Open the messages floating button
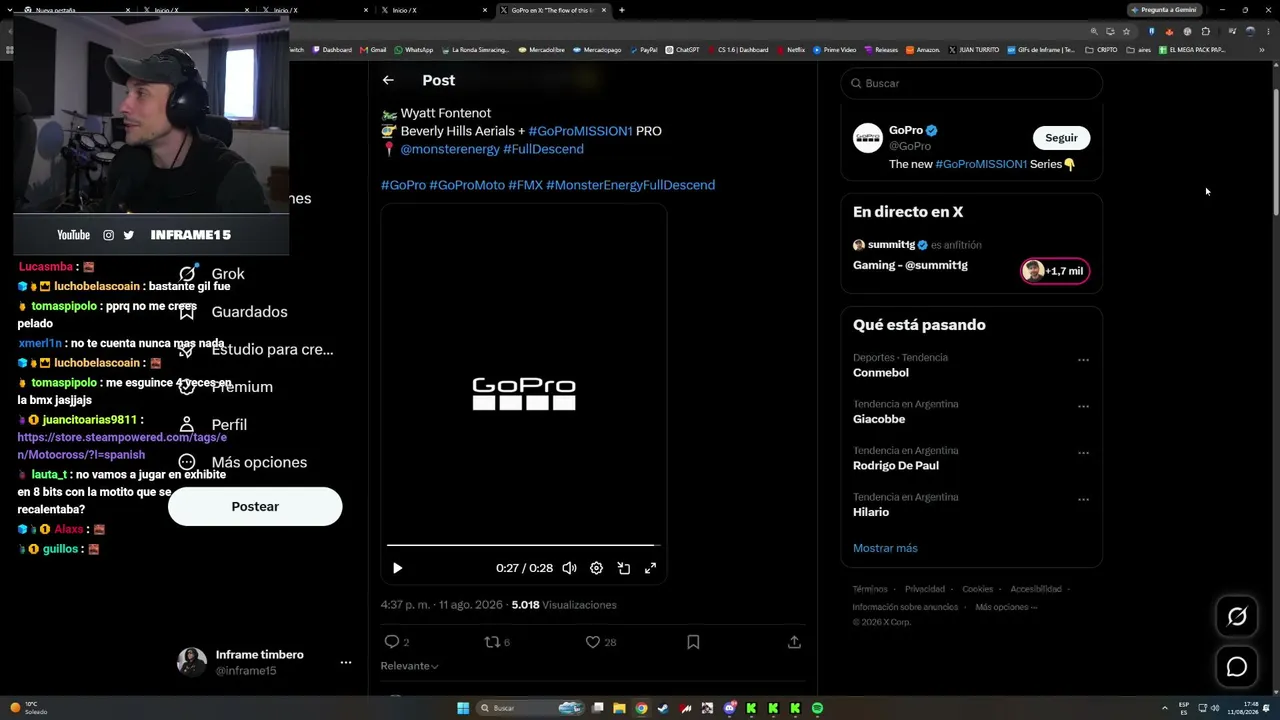1280x720 pixels. click(x=1237, y=667)
